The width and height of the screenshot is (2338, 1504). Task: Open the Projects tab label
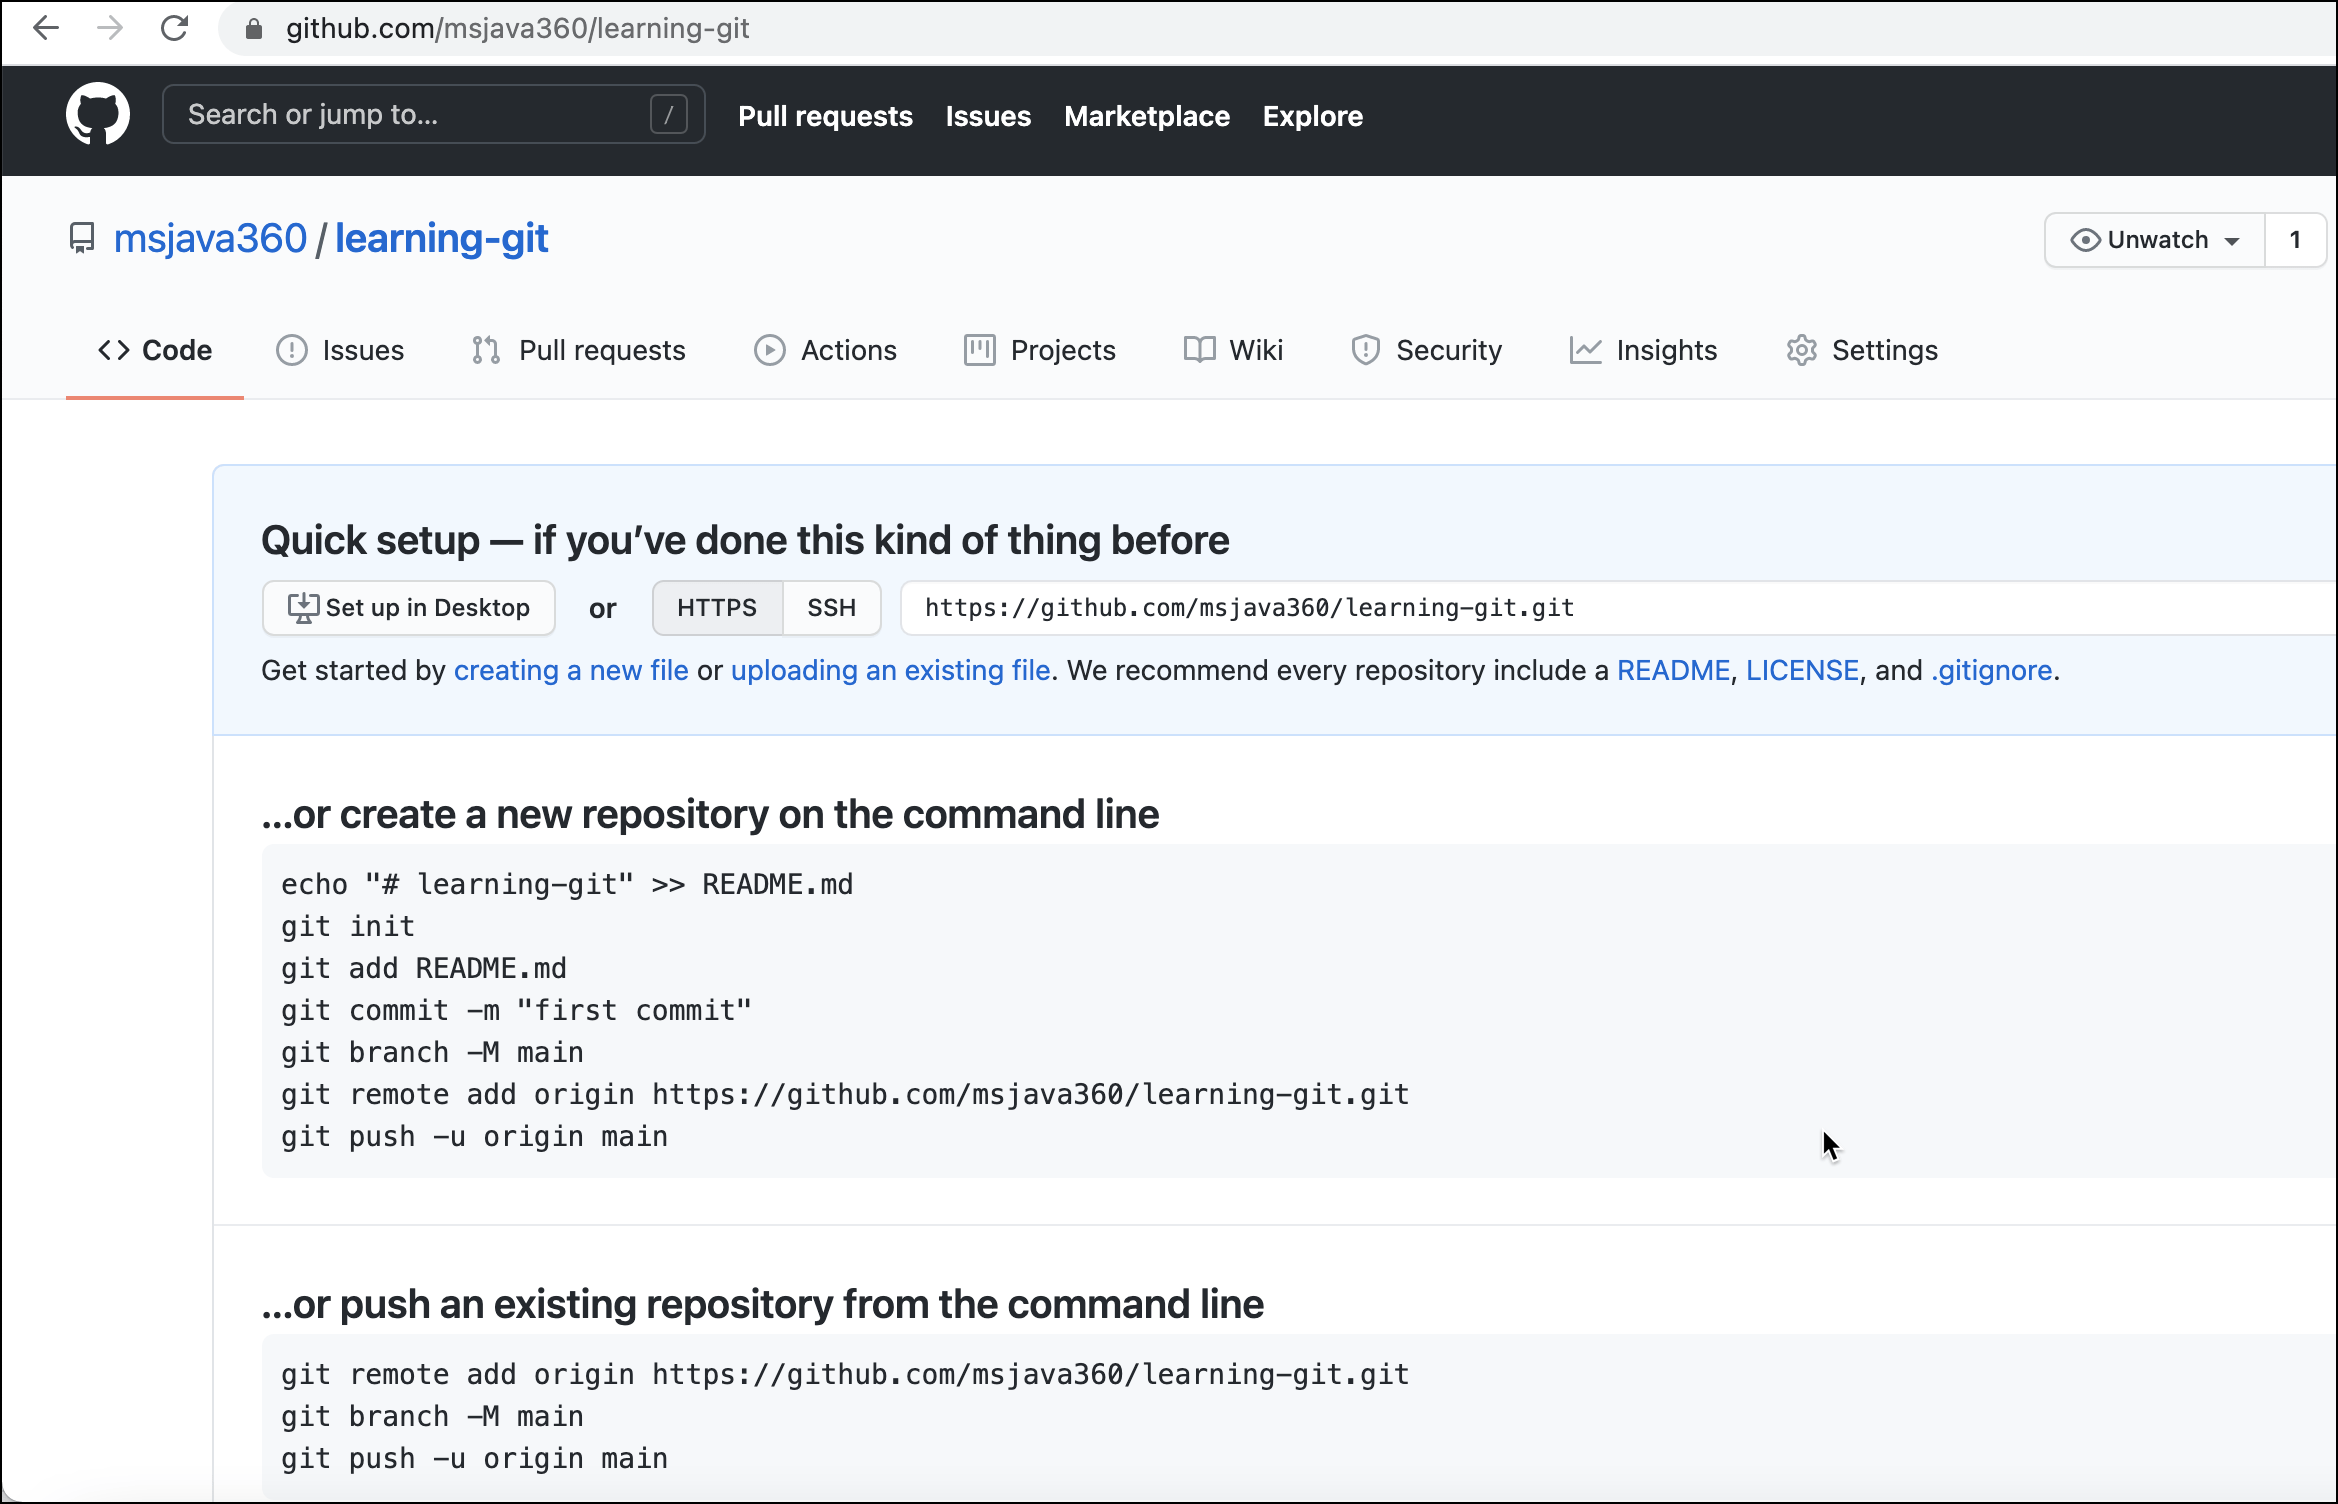(x=1063, y=350)
